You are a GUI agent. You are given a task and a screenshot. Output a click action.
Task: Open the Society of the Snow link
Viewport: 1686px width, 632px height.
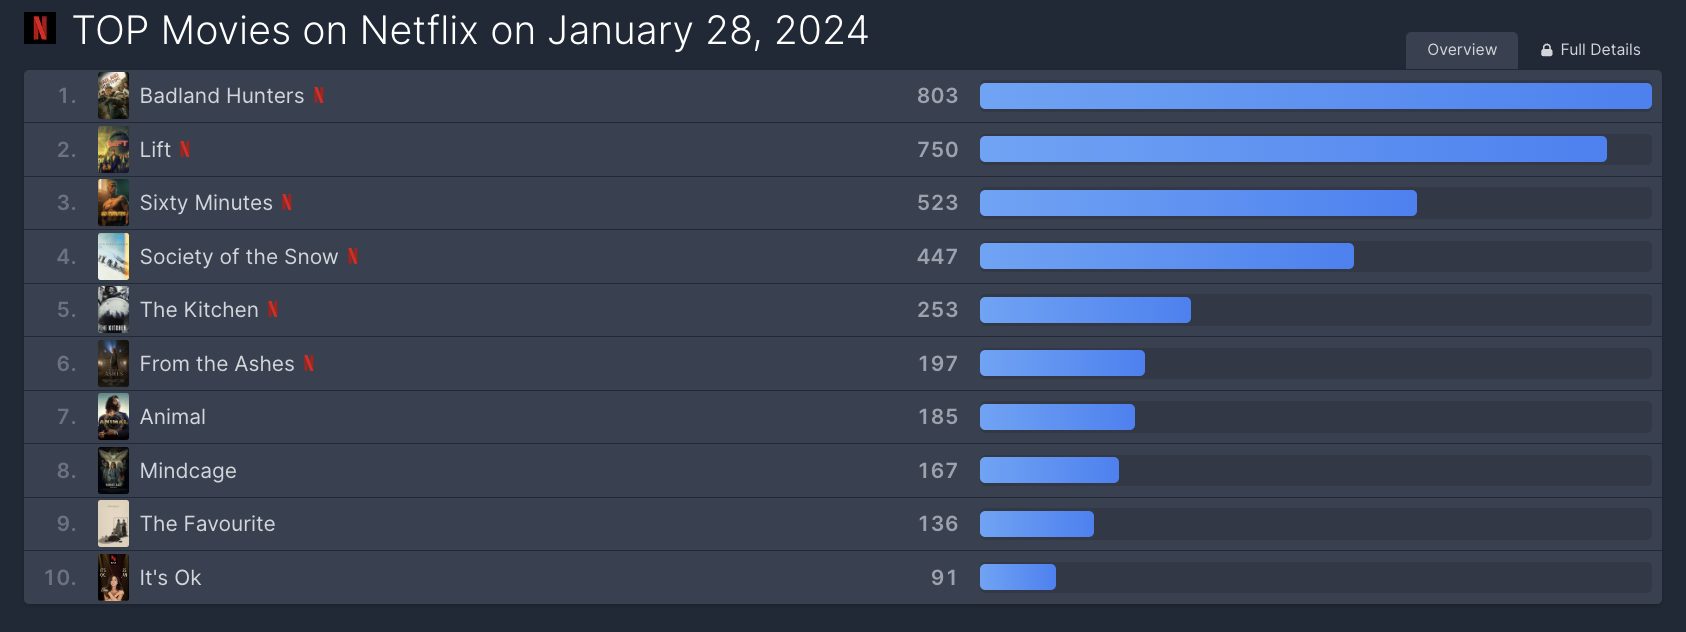pos(239,256)
